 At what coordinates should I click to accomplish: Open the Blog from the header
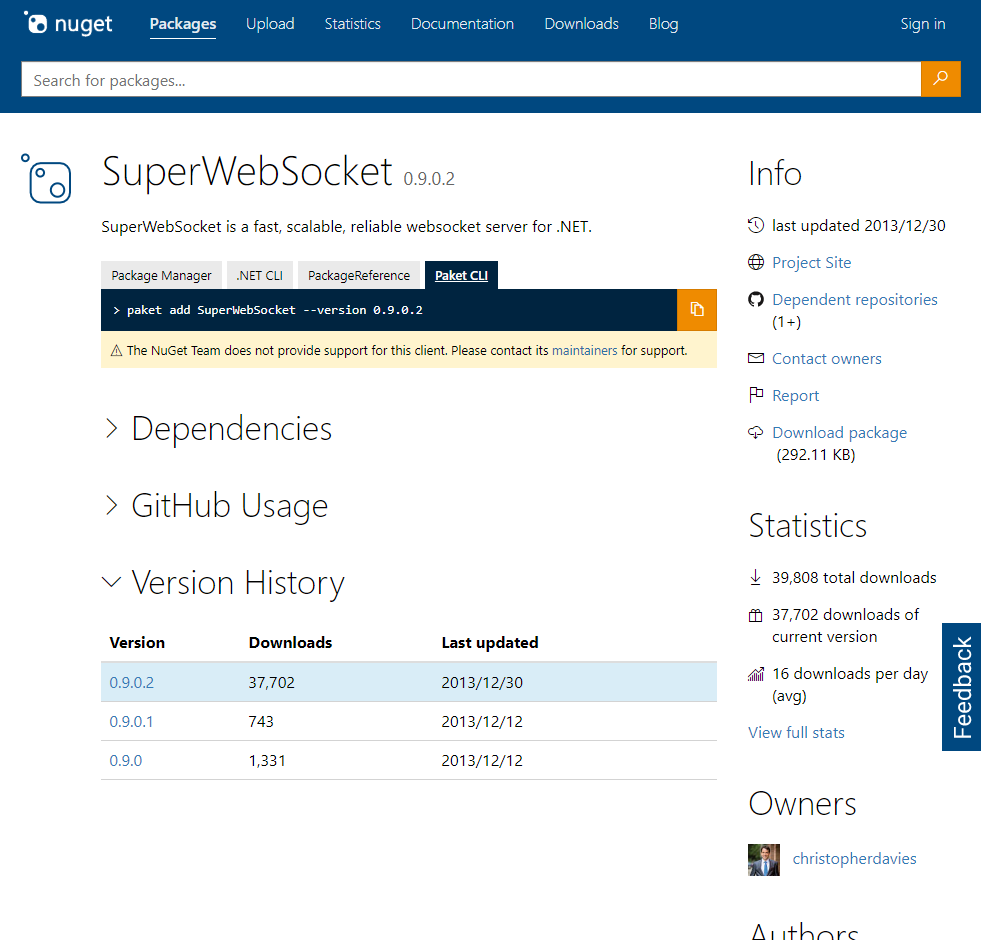click(x=664, y=24)
